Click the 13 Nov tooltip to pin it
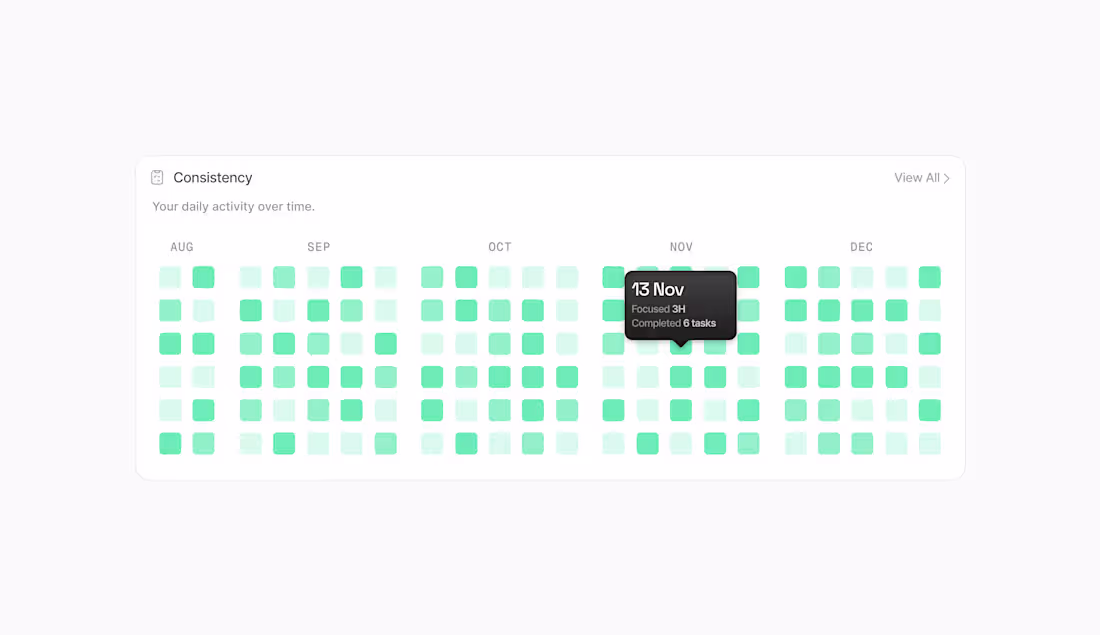The height and width of the screenshot is (635, 1100). (x=680, y=305)
